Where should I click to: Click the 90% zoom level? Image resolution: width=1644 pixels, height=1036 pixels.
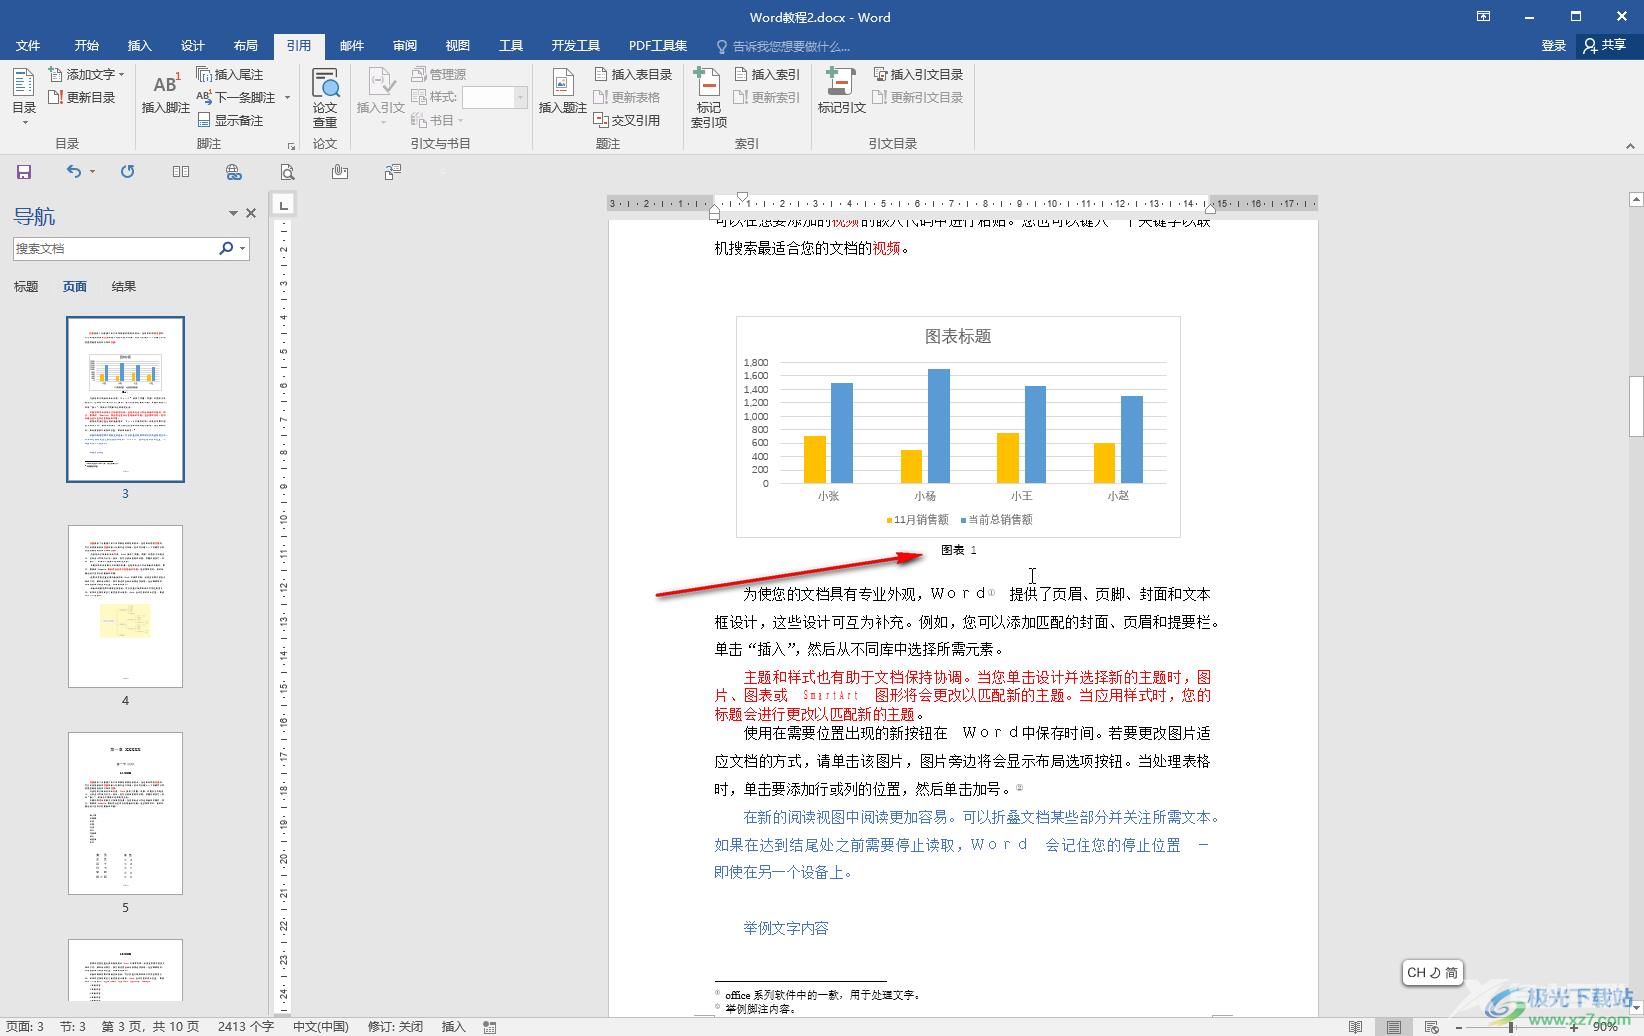[1605, 1027]
